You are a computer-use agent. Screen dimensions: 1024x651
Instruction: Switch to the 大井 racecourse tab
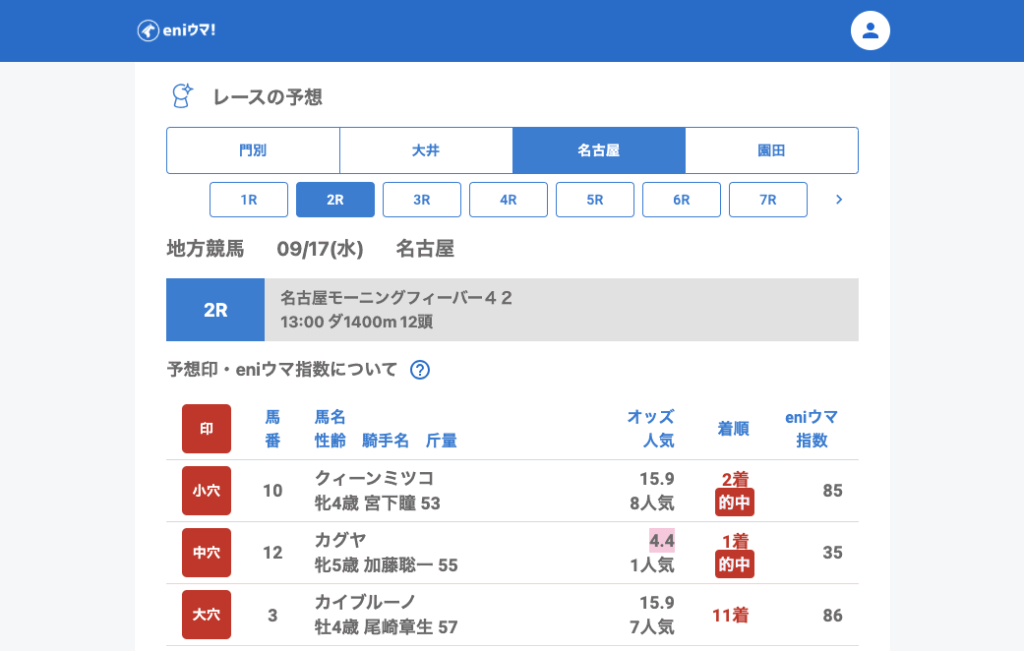coord(426,151)
